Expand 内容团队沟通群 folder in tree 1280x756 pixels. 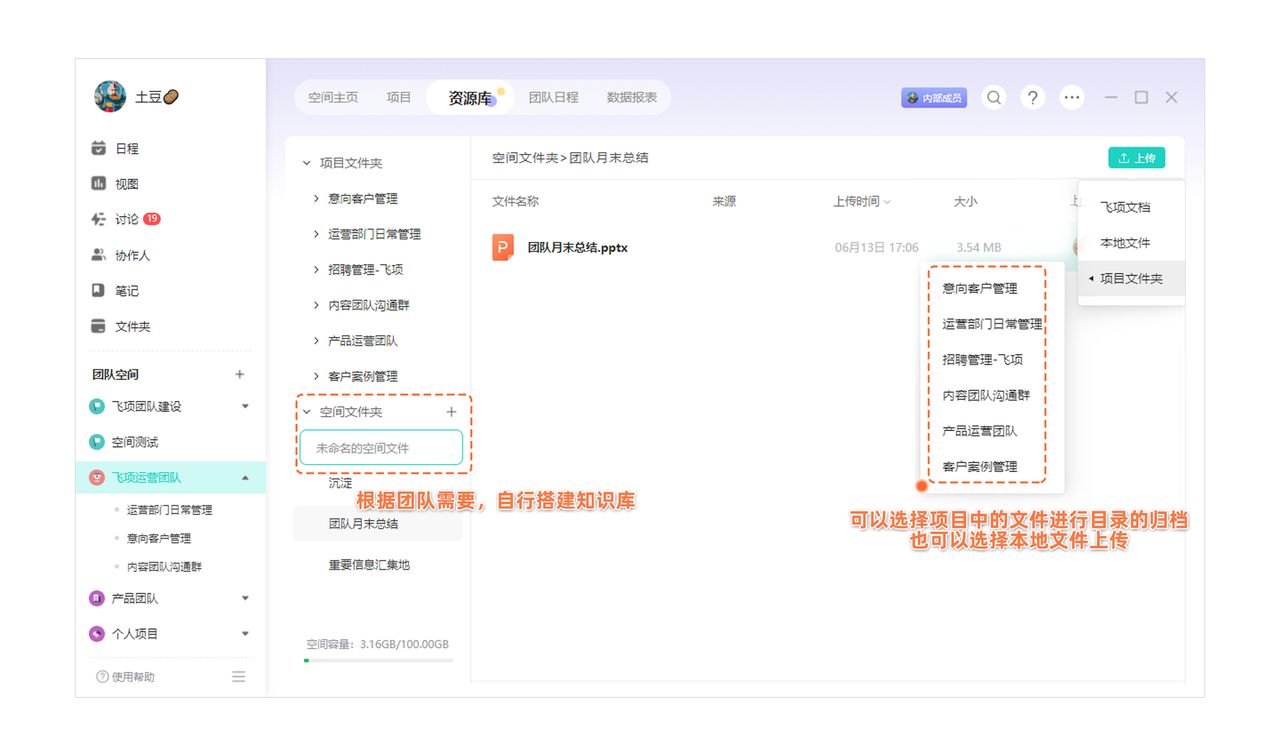(x=316, y=305)
